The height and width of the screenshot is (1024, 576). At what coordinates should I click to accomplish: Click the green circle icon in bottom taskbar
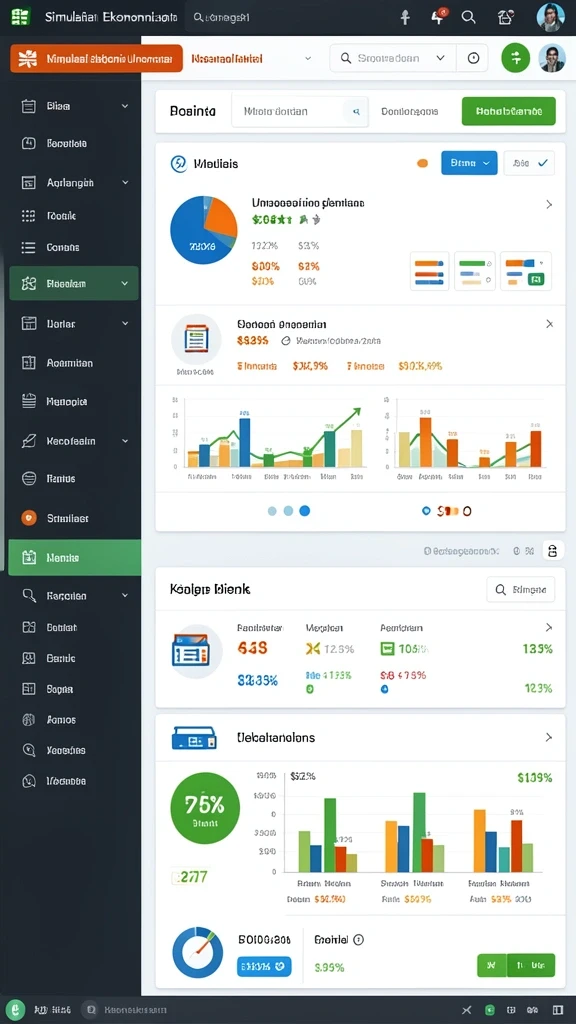(16, 1010)
